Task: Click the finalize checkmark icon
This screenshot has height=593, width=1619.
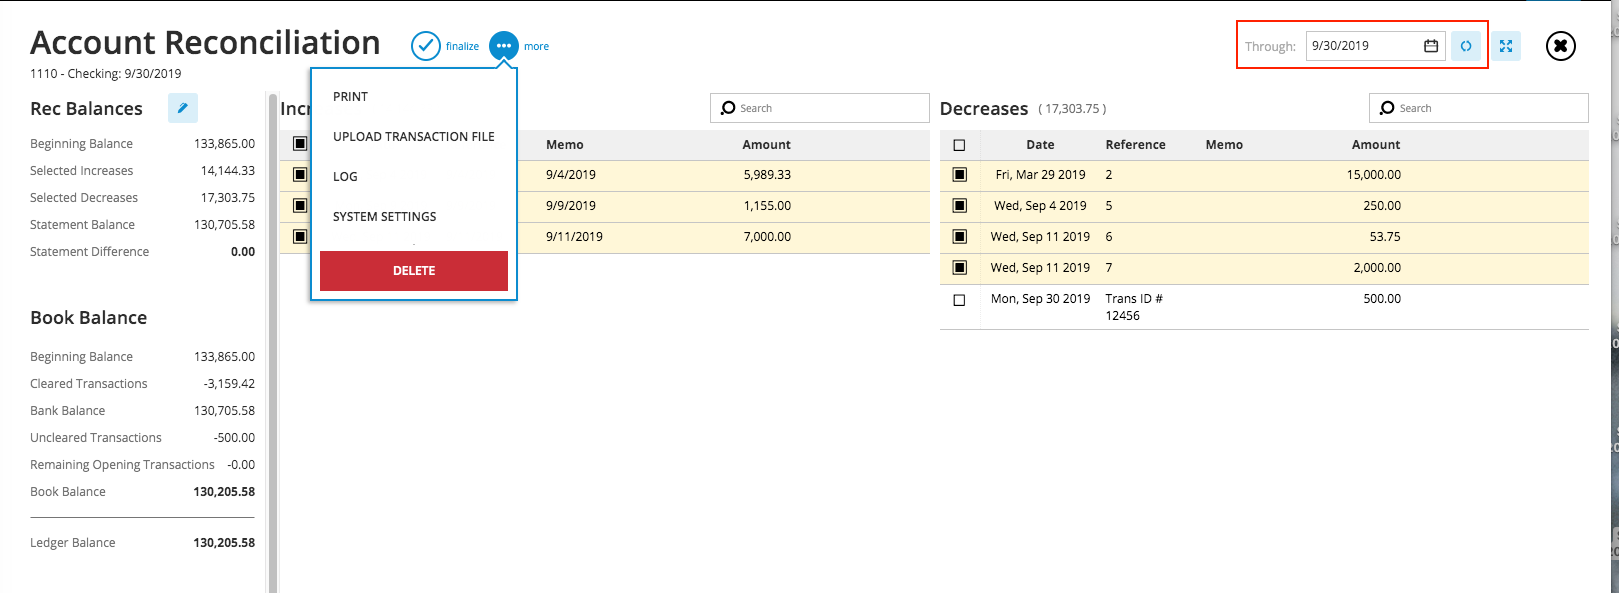Action: (x=426, y=46)
